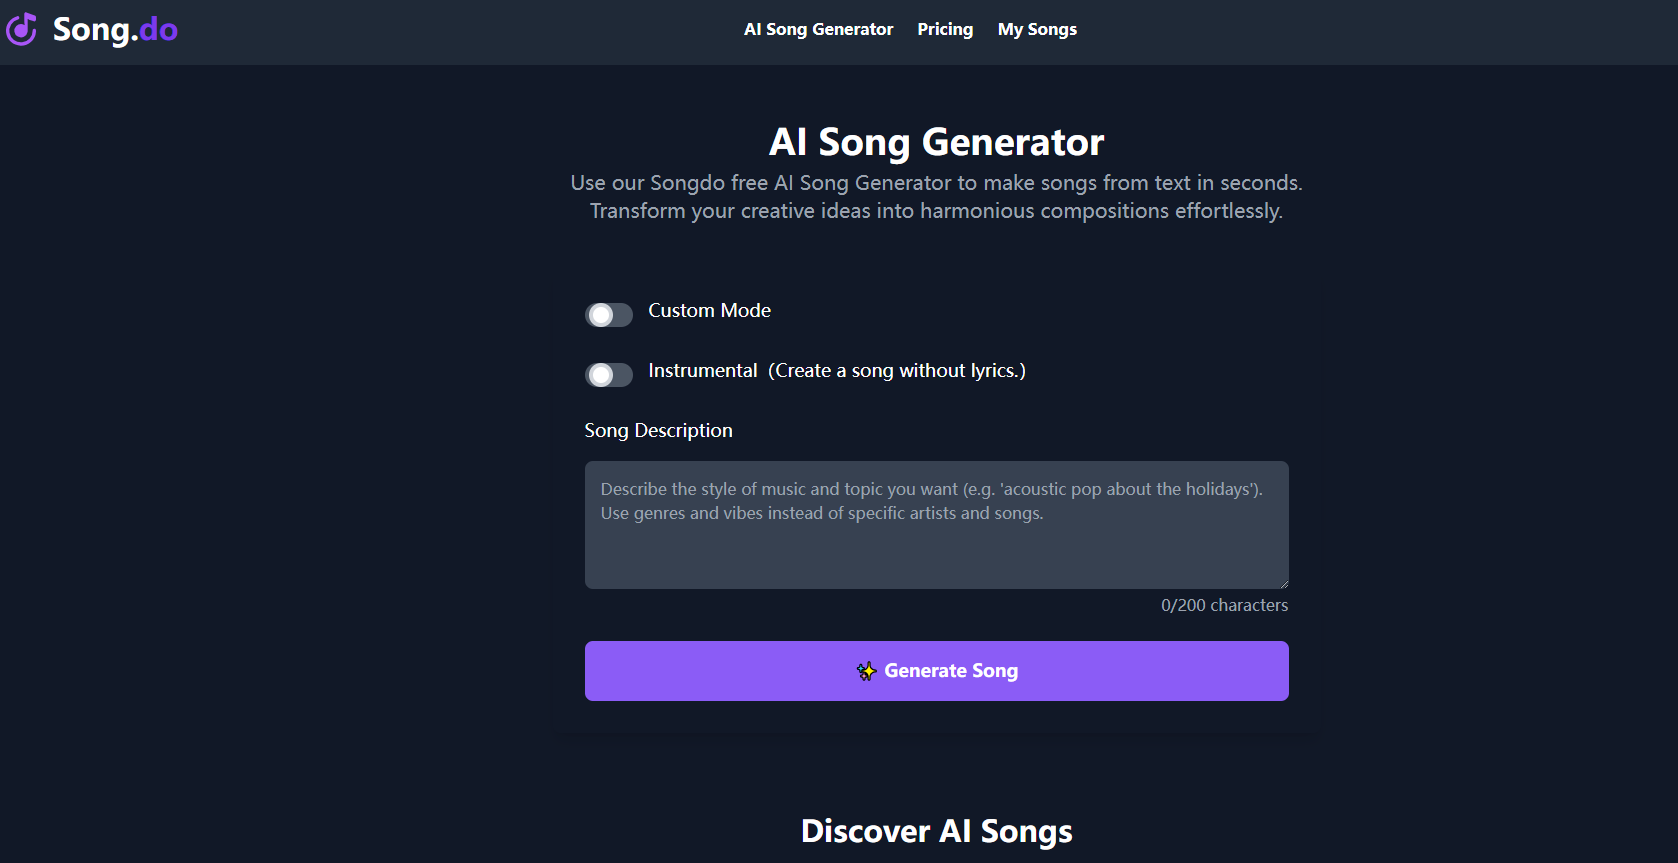Click the main AI Song Generator heading

click(936, 142)
